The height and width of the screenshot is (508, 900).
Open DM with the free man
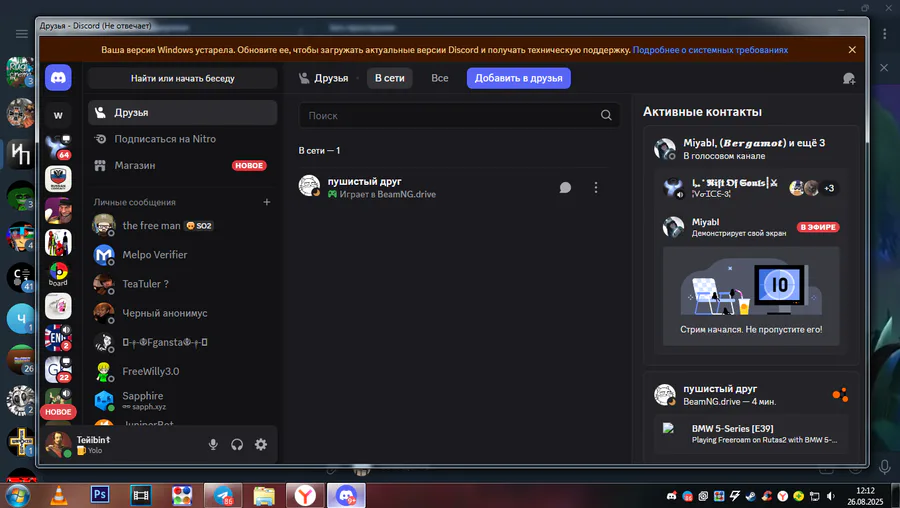pos(183,226)
